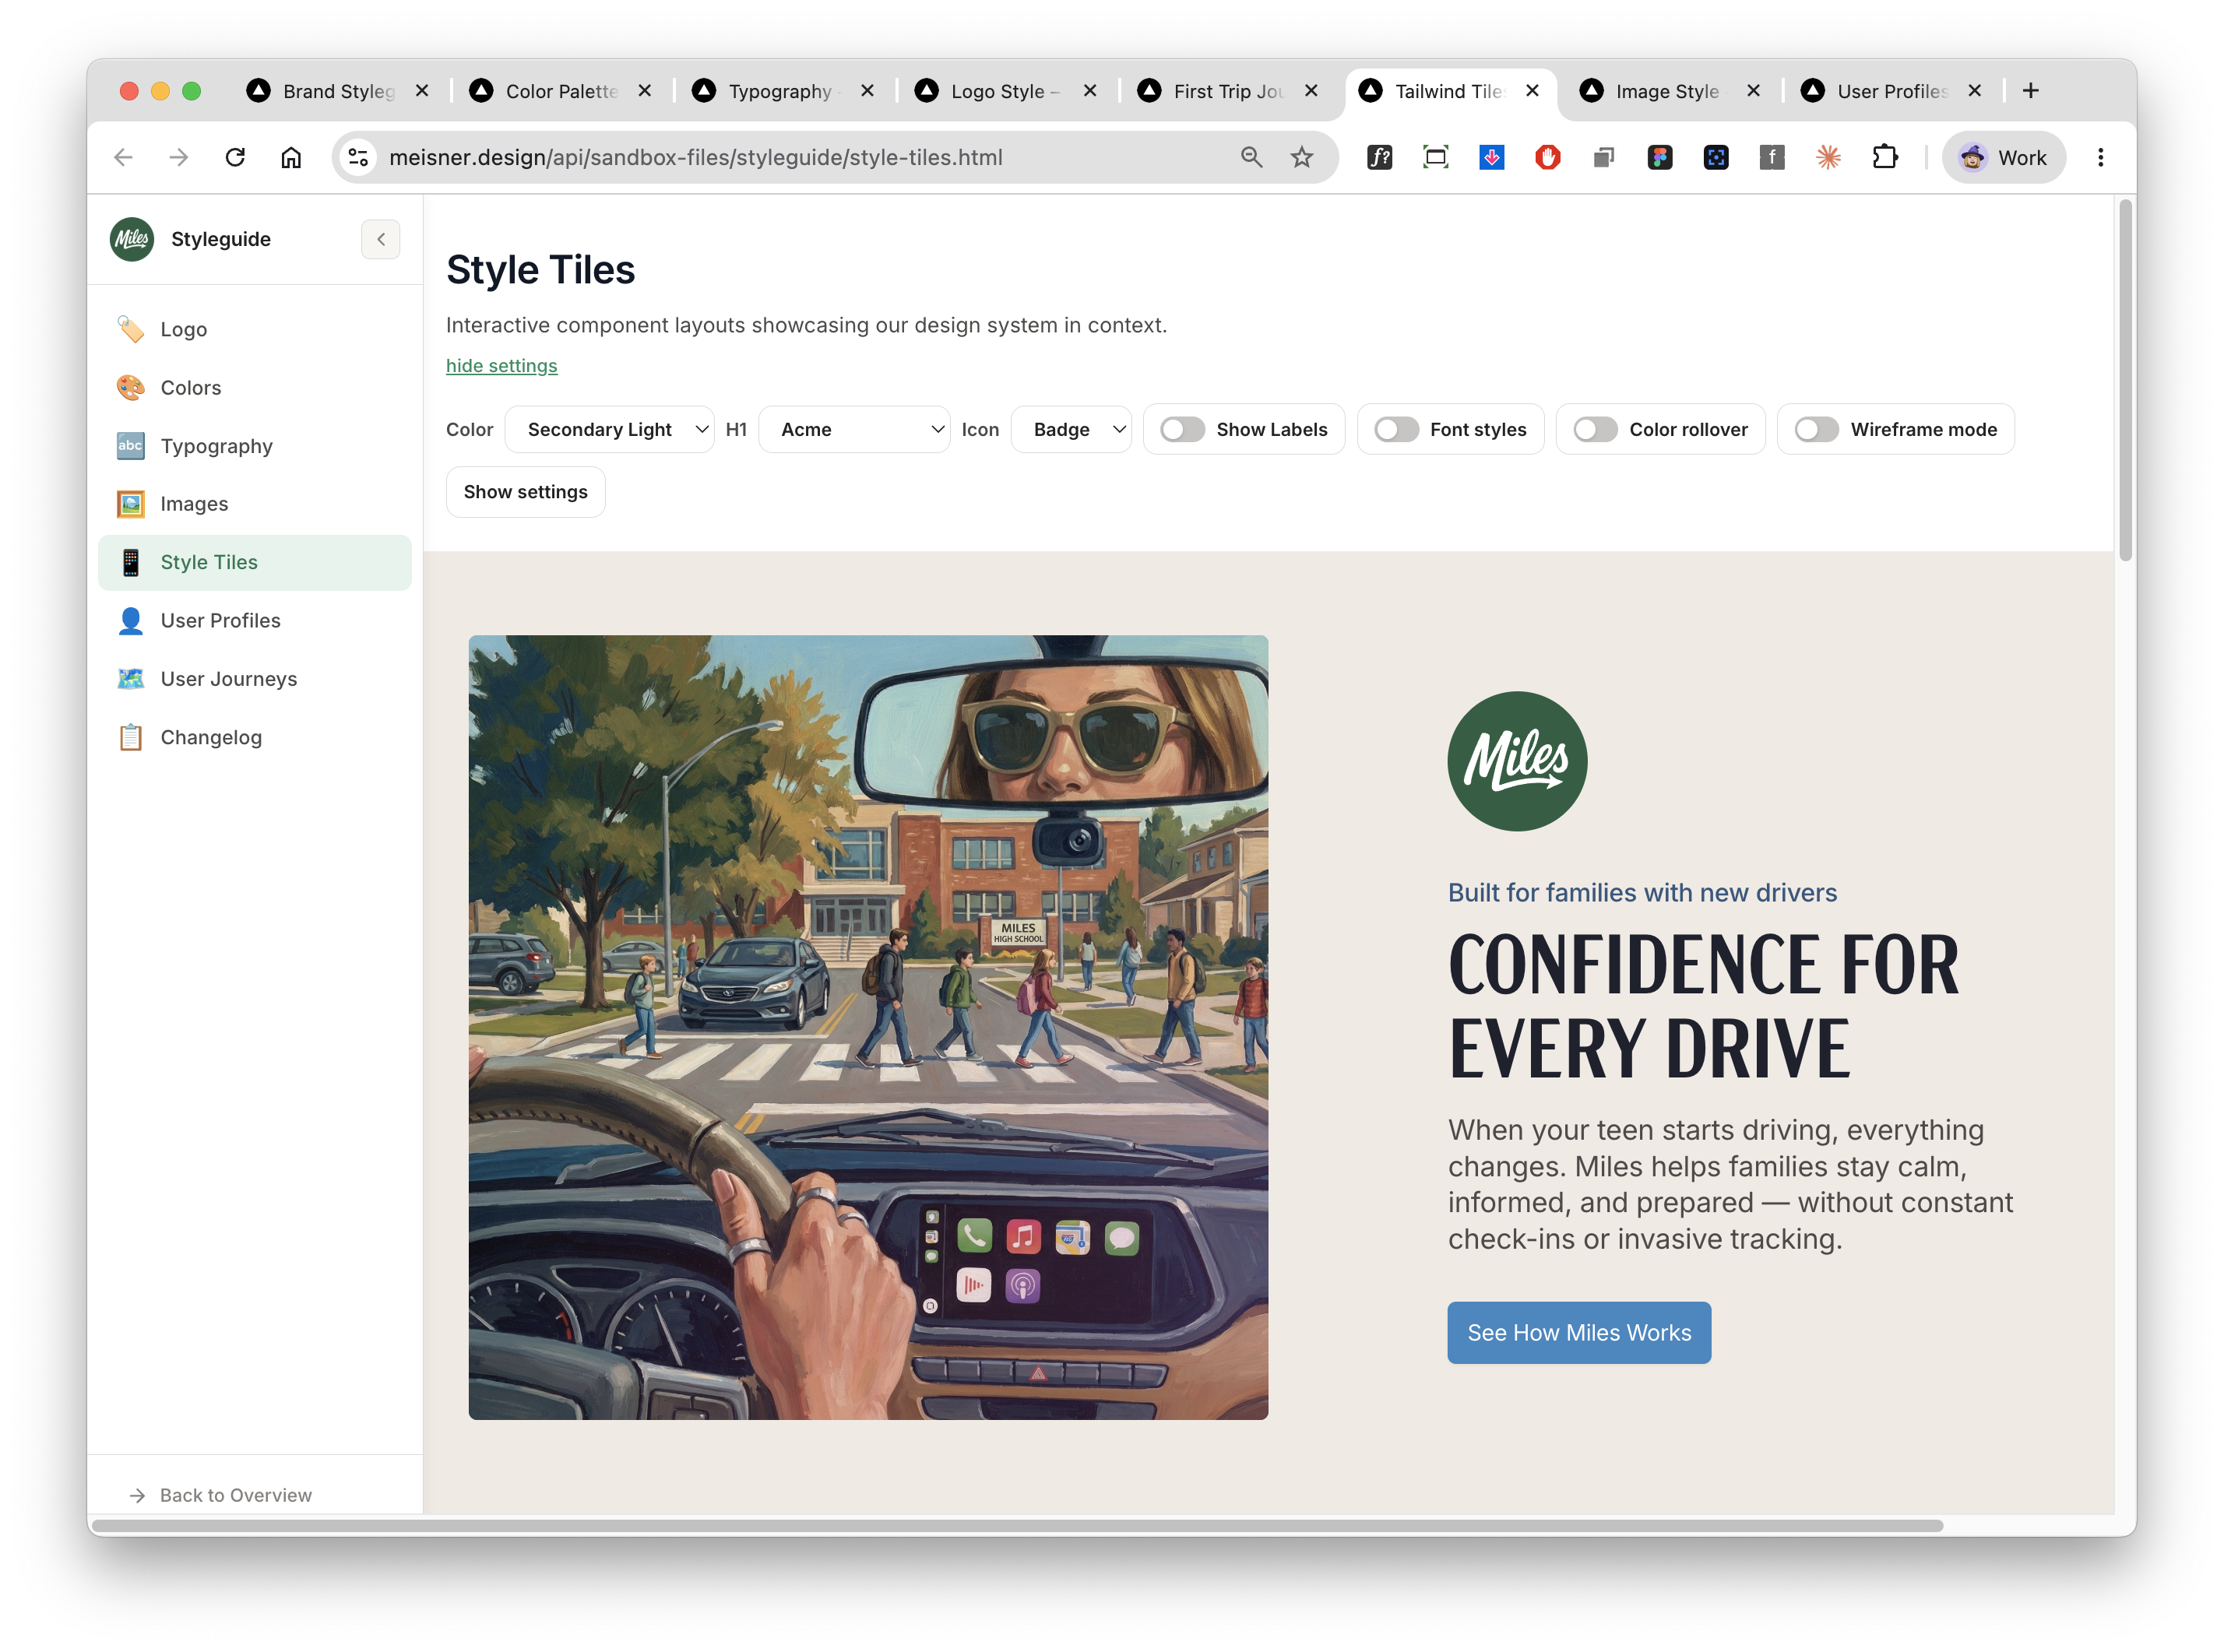Enable the Color rollover switch
Image resolution: width=2224 pixels, height=1652 pixels.
tap(1595, 429)
